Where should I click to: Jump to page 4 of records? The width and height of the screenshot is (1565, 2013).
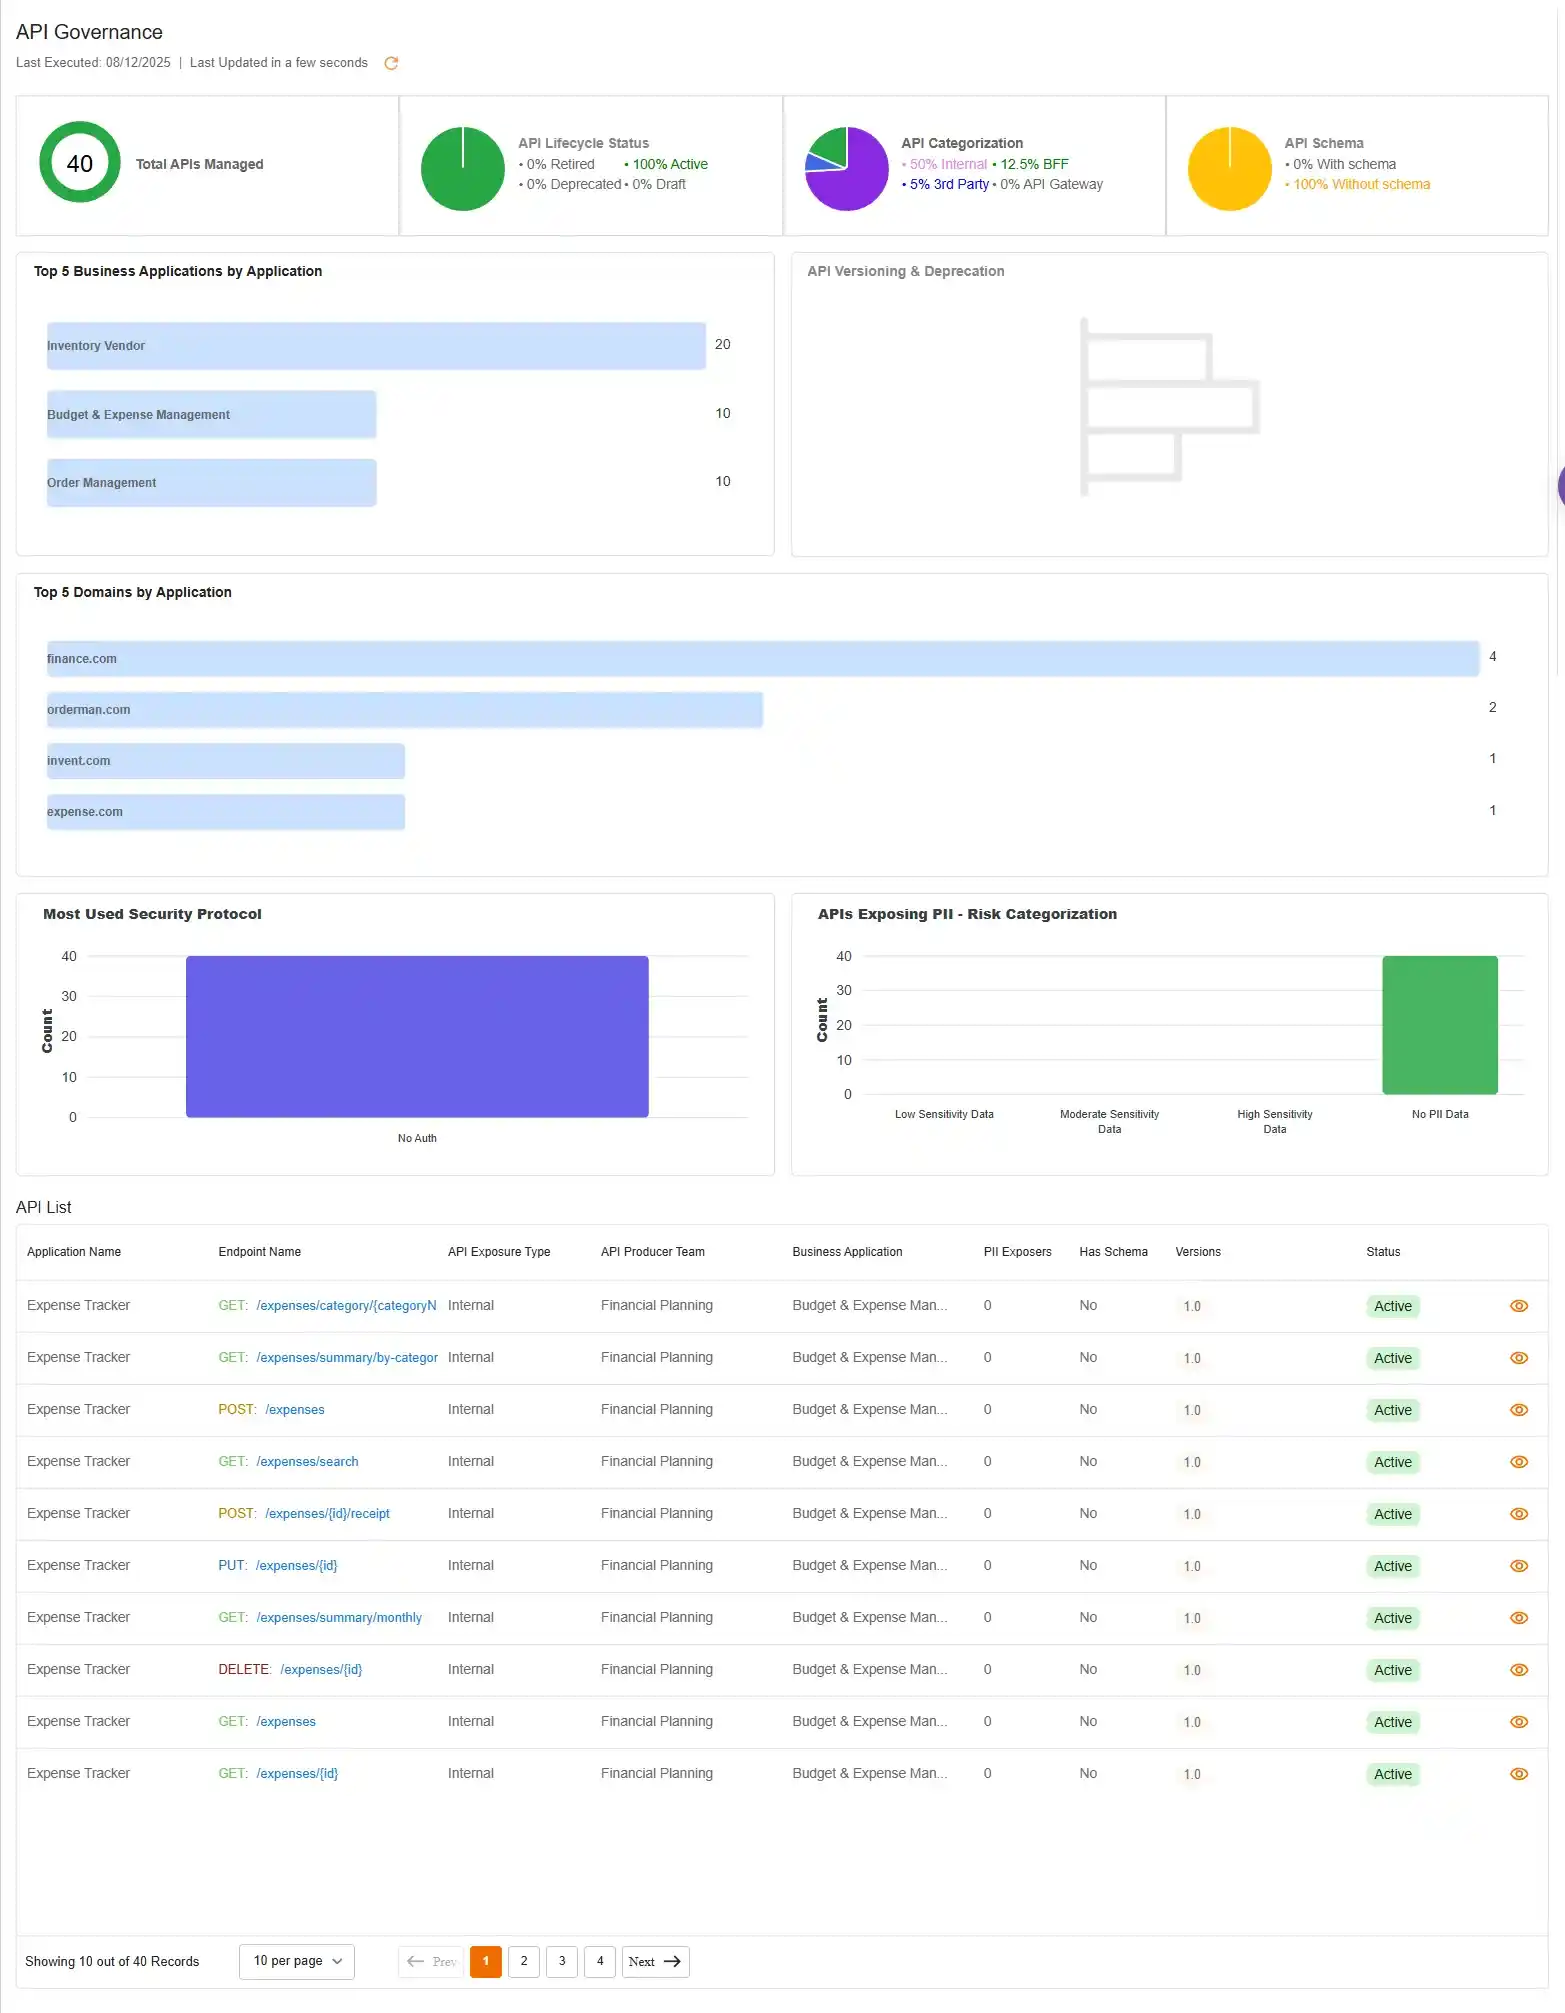click(600, 1961)
